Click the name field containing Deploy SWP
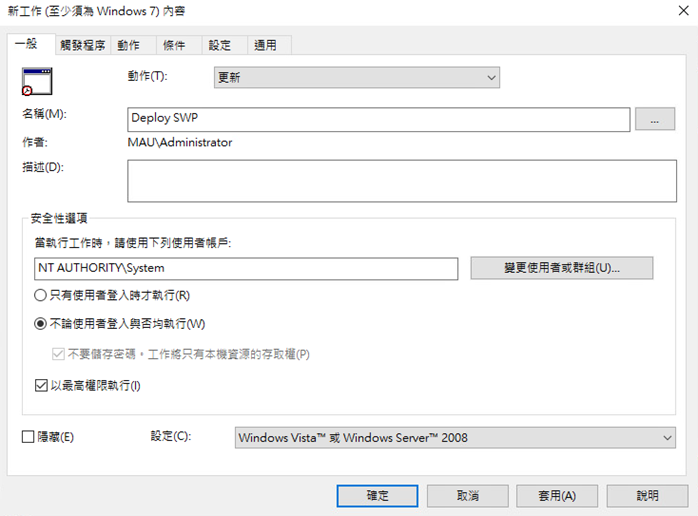Viewport: 698px width, 516px height. (x=379, y=119)
